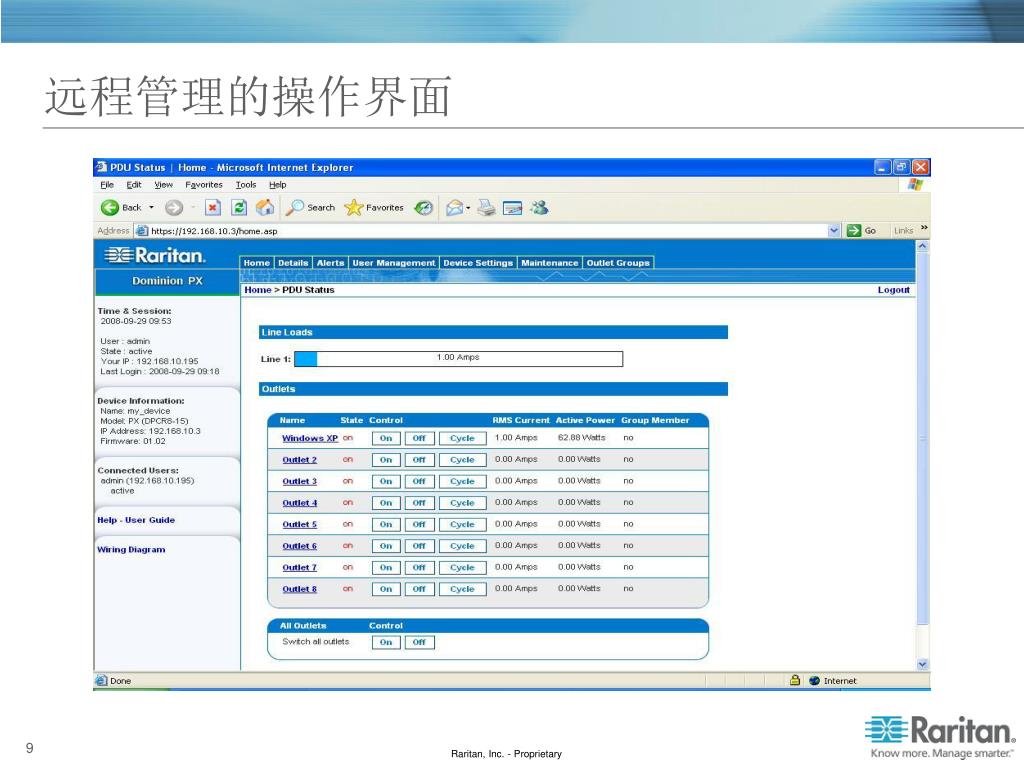The width and height of the screenshot is (1024, 768).
Task: Turn On Outlet 2
Action: [386, 460]
